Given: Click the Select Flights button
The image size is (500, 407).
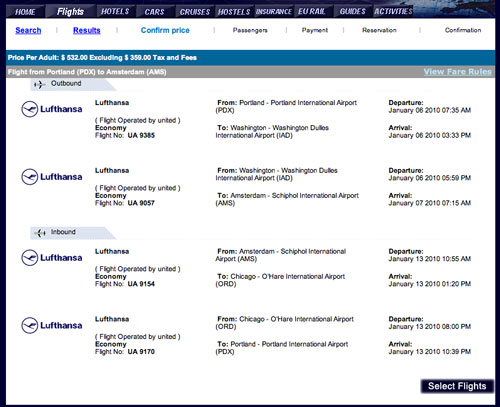Looking at the screenshot, I should pyautogui.click(x=457, y=386).
